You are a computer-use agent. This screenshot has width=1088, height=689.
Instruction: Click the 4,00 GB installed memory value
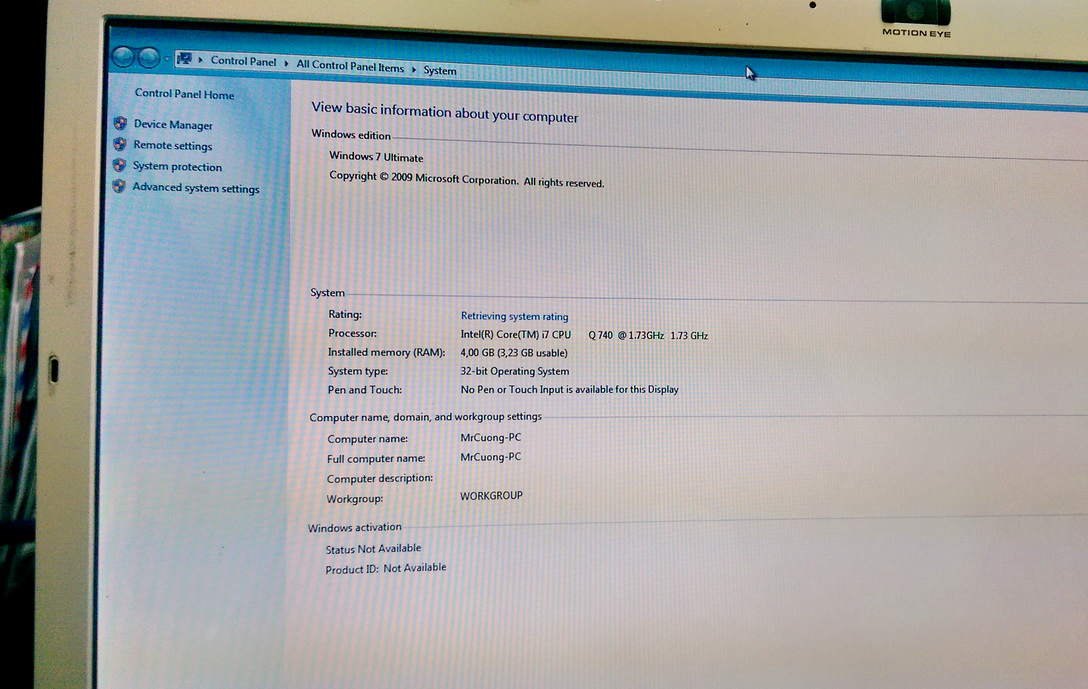pyautogui.click(x=513, y=352)
